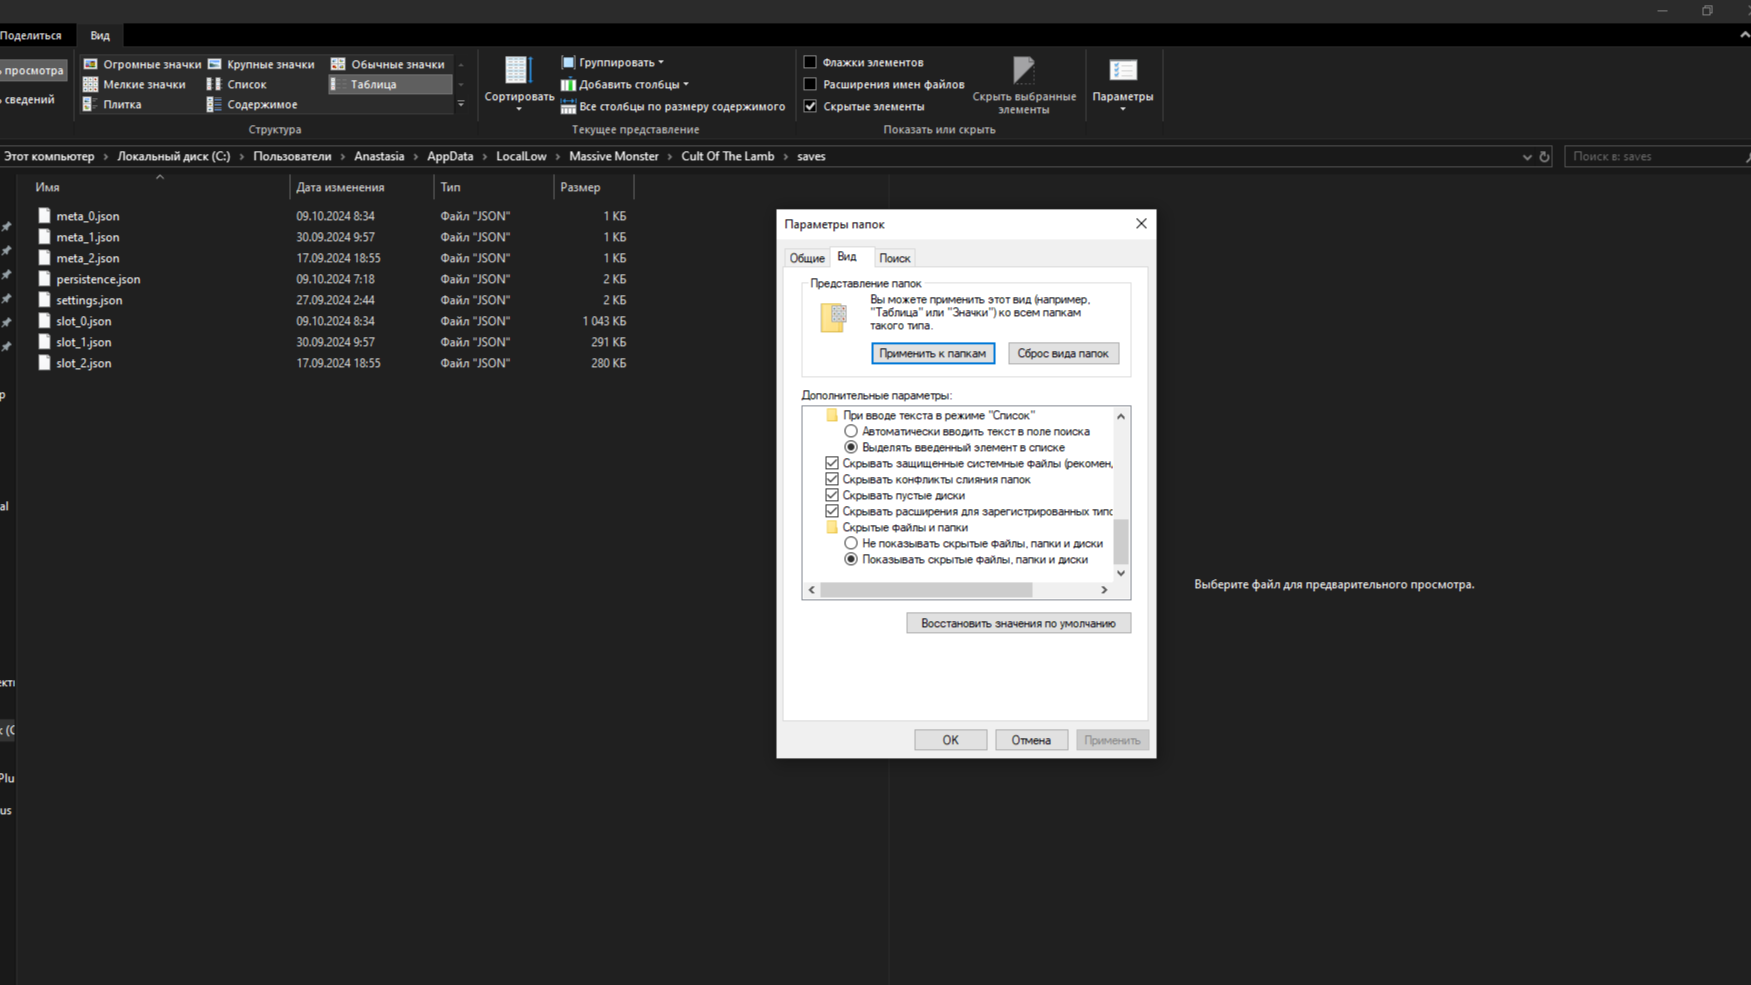This screenshot has width=1751, height=985.
Task: Uncheck Скрывать расширения для зарегистрированных типов
Action: pyautogui.click(x=832, y=511)
